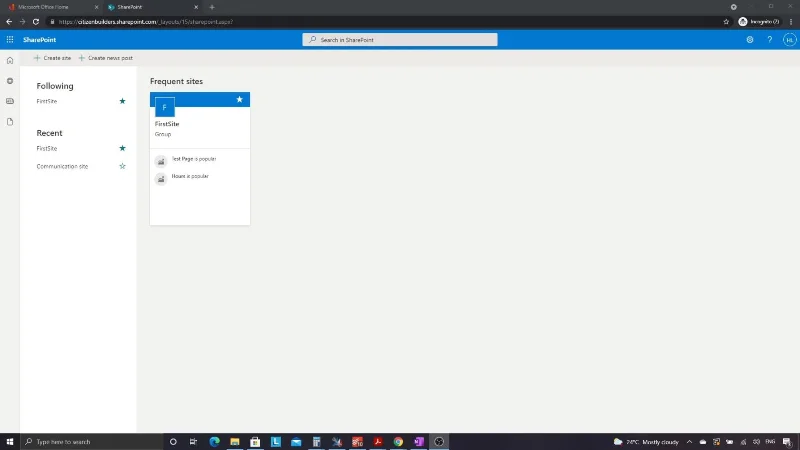The height and width of the screenshot is (450, 800).
Task: Unfollow FirstSite under Recent
Action: coord(122,148)
